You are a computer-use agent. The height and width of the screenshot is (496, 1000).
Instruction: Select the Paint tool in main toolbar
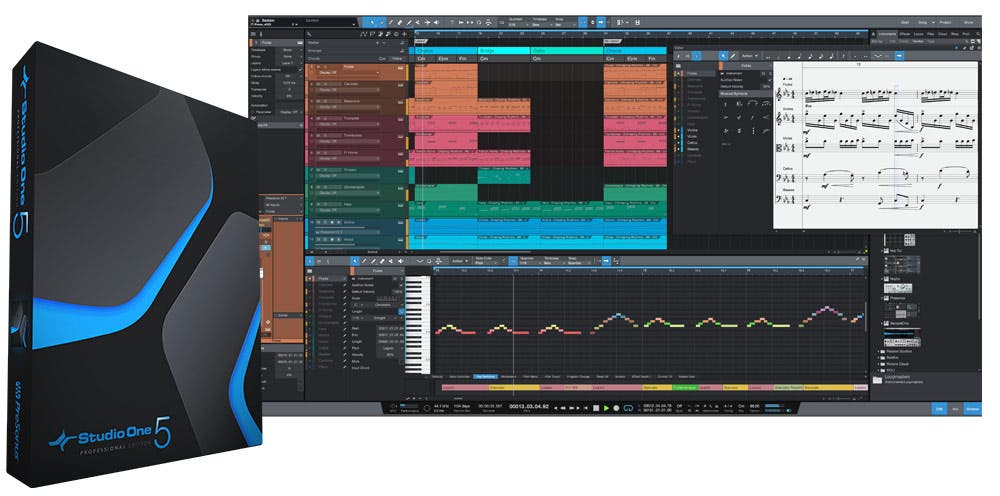click(409, 22)
